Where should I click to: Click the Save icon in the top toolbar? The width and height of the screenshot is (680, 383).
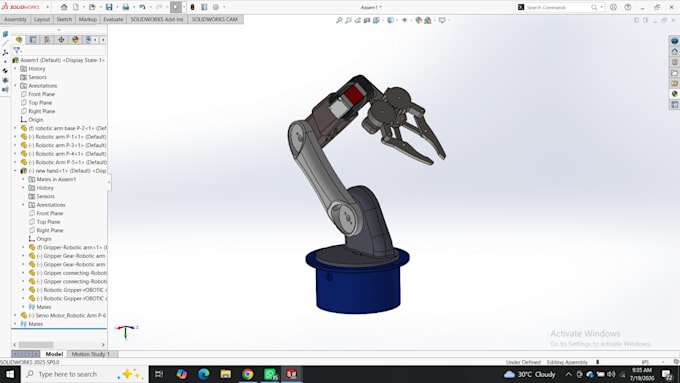(109, 7)
